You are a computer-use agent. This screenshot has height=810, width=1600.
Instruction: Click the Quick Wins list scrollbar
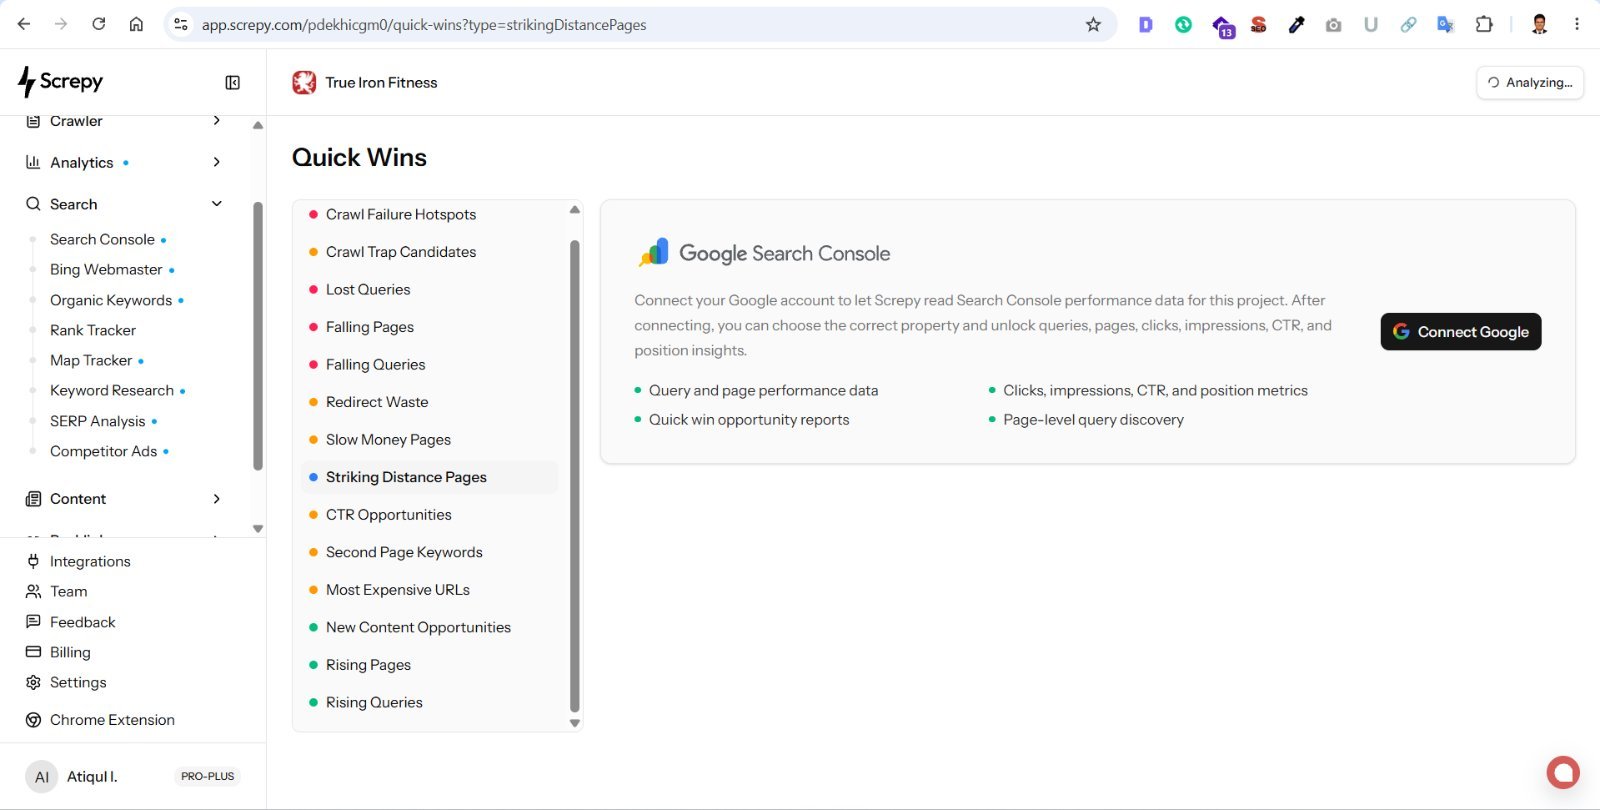pyautogui.click(x=575, y=476)
